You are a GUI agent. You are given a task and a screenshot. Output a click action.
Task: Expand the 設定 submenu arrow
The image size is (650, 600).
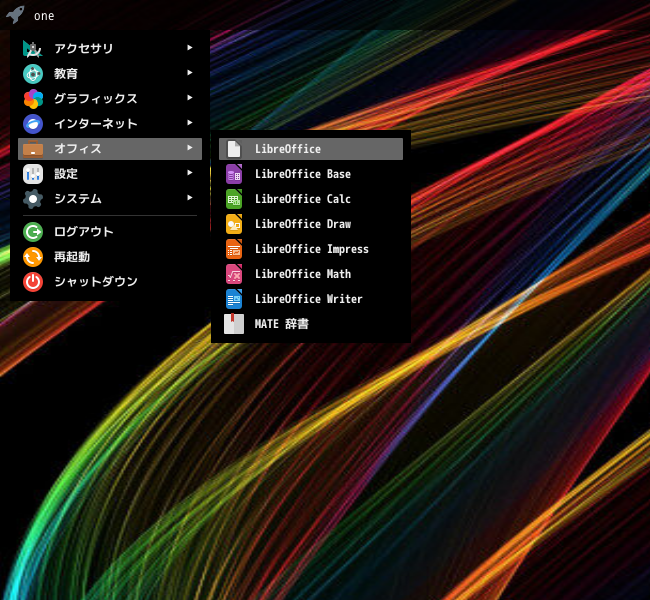pos(189,172)
